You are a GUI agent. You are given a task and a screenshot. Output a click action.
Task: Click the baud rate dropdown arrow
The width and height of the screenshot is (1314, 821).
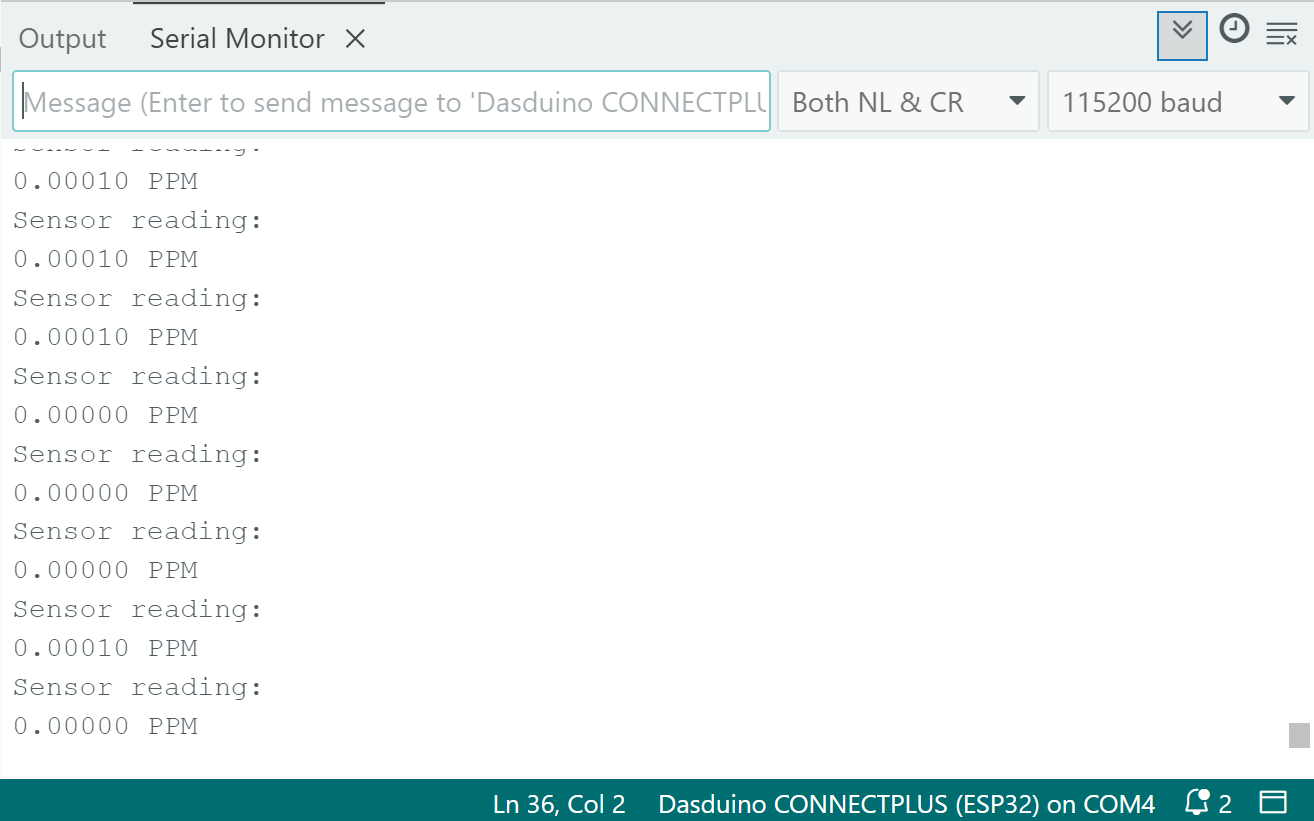pyautogui.click(x=1286, y=101)
